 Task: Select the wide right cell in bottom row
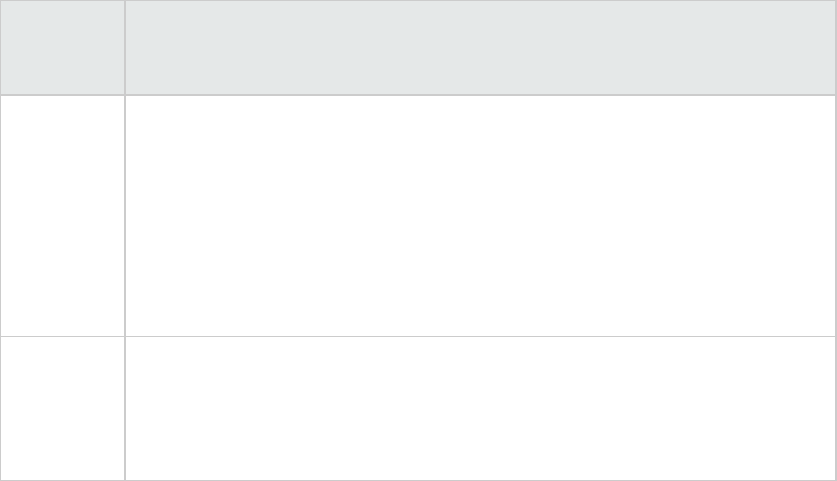click(480, 408)
